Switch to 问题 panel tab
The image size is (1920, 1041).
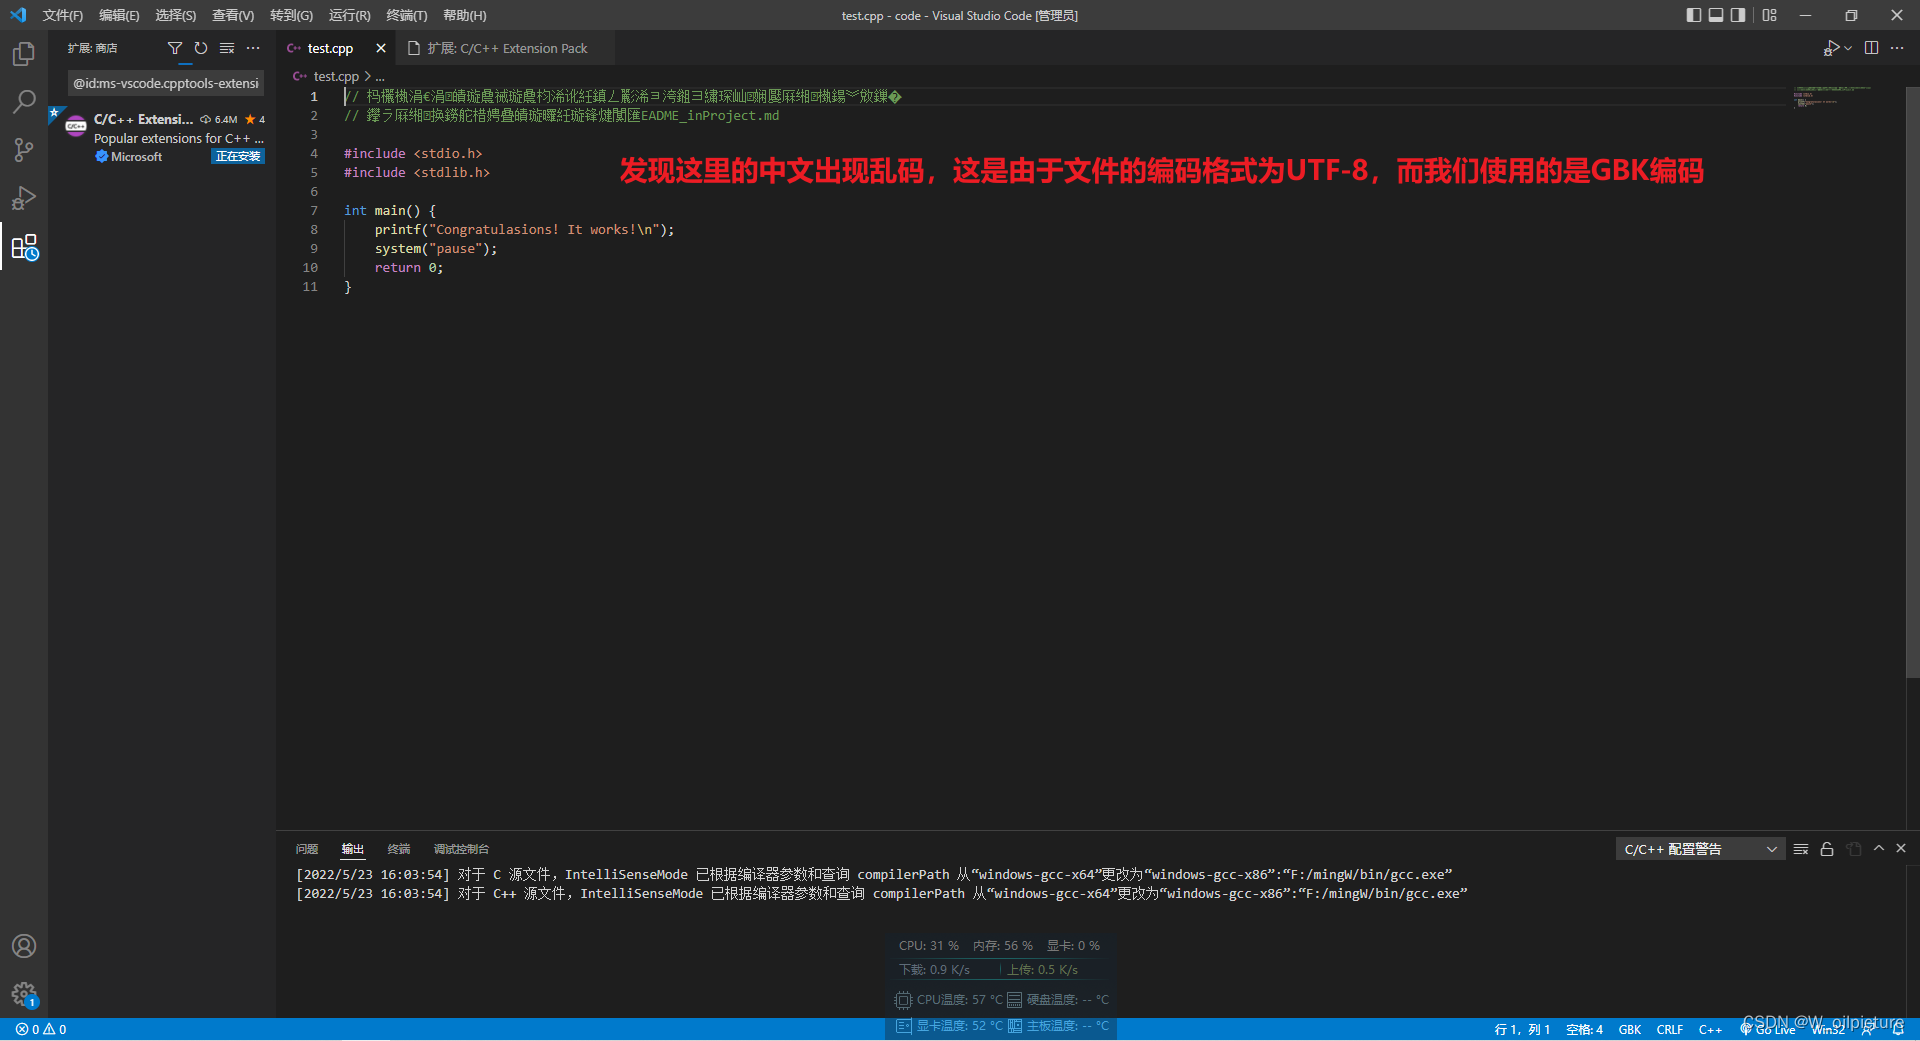307,849
